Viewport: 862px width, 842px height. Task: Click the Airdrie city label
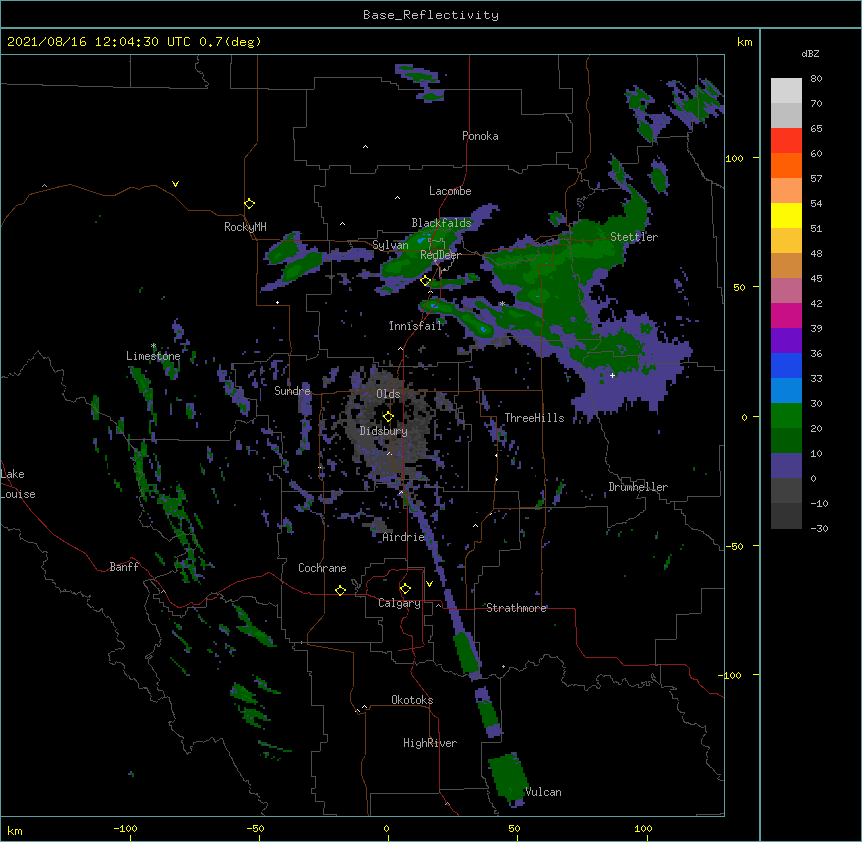click(x=404, y=537)
